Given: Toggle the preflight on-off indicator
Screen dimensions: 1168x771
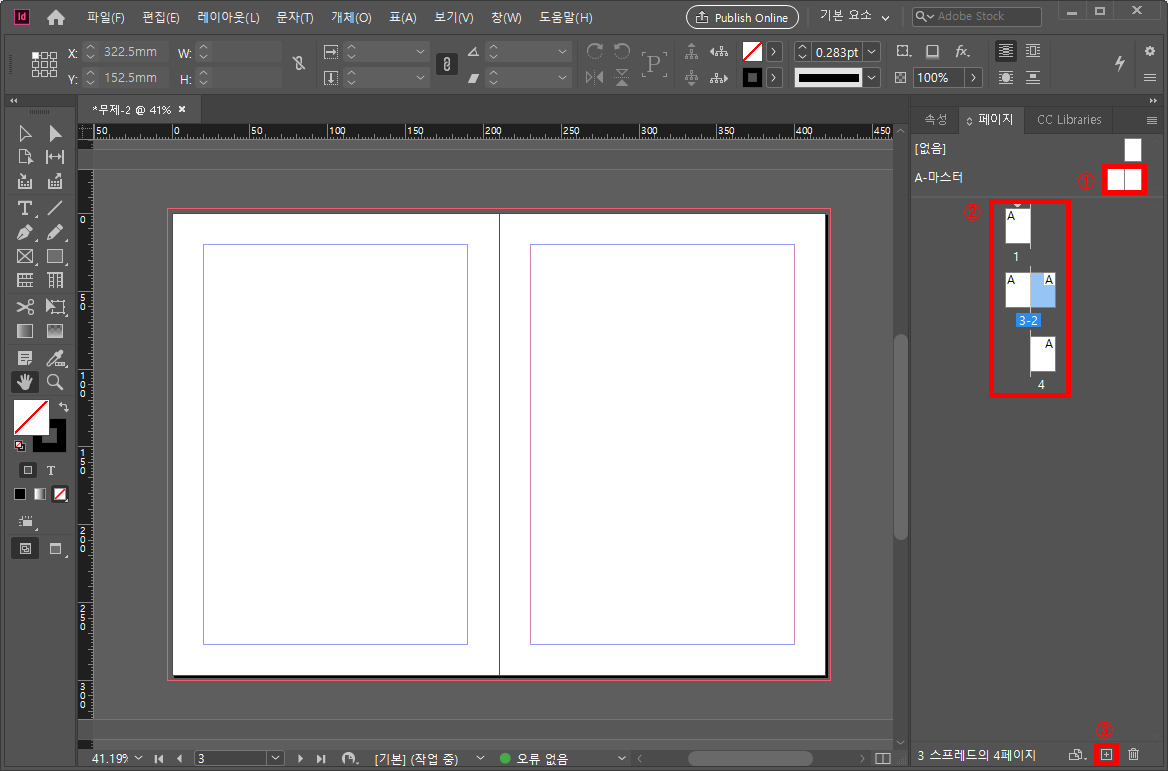Looking at the screenshot, I should coord(505,758).
